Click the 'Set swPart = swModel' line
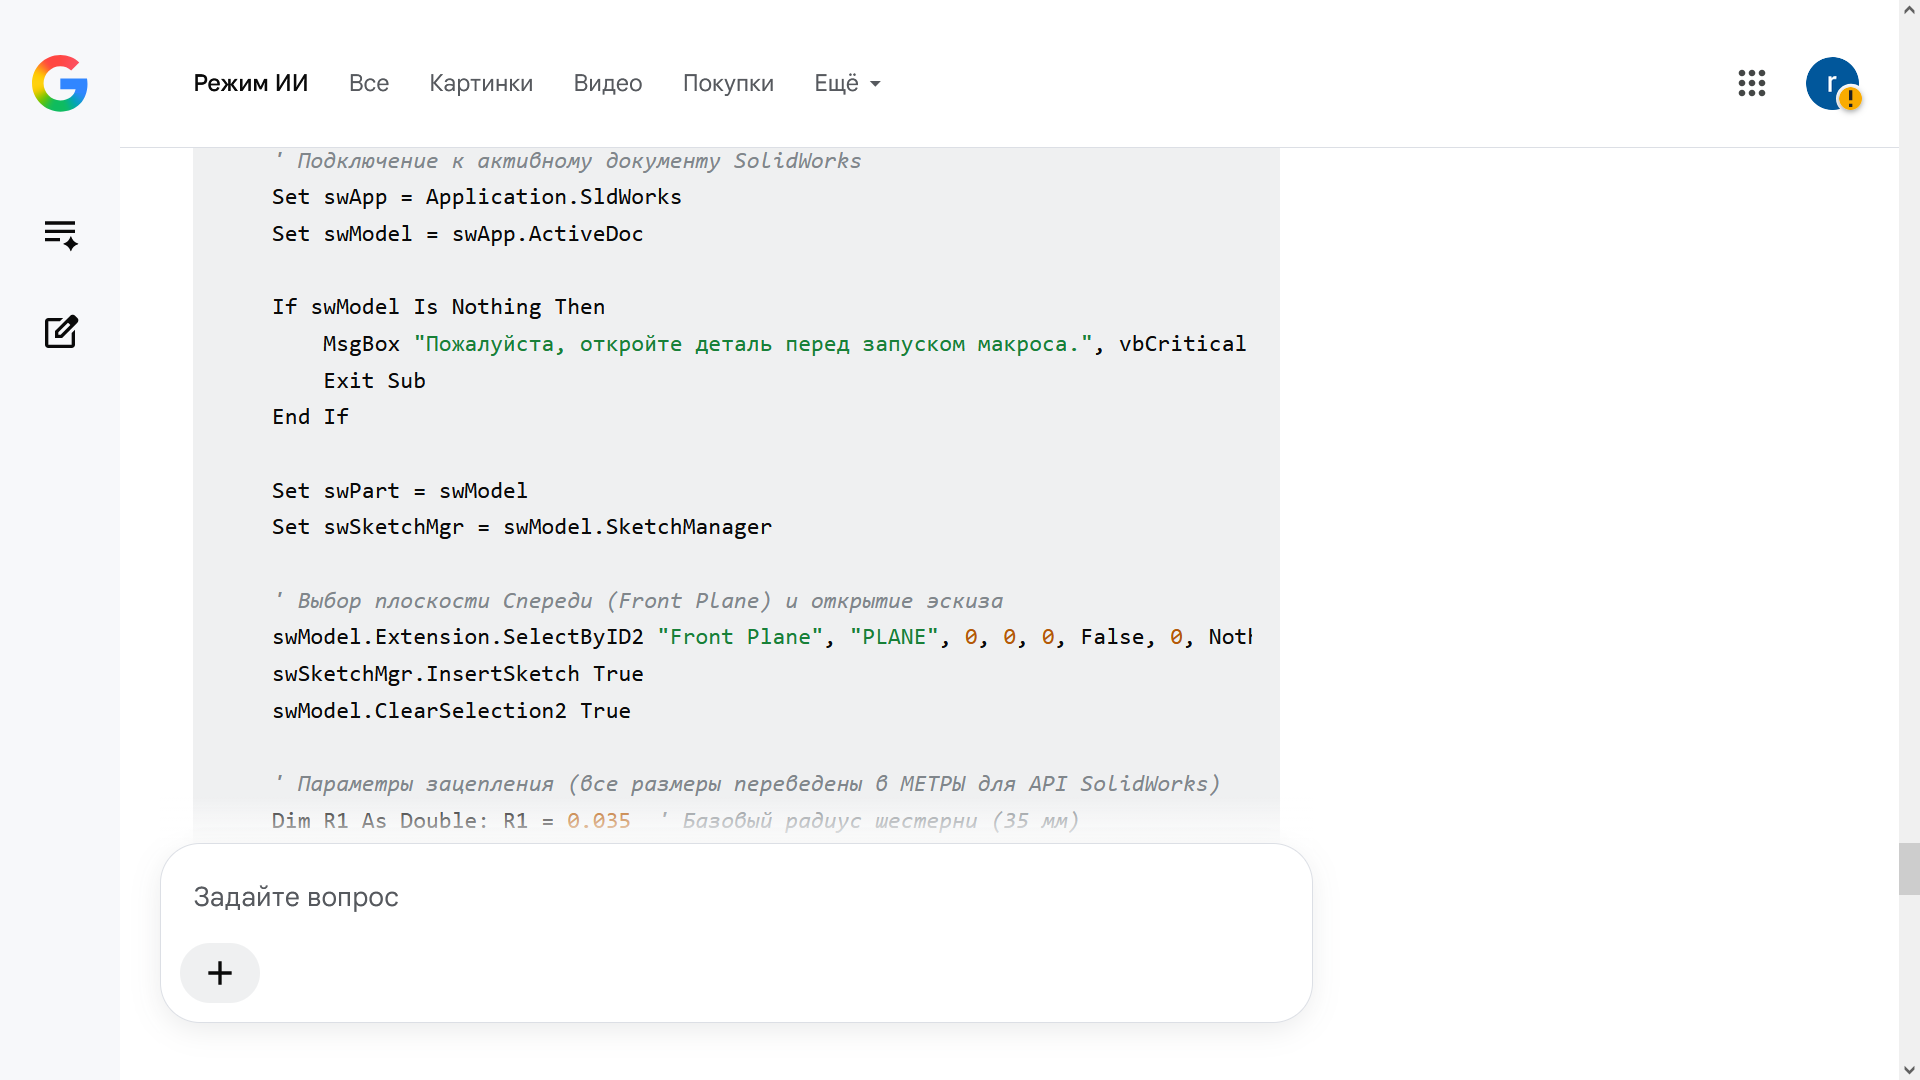 point(400,491)
